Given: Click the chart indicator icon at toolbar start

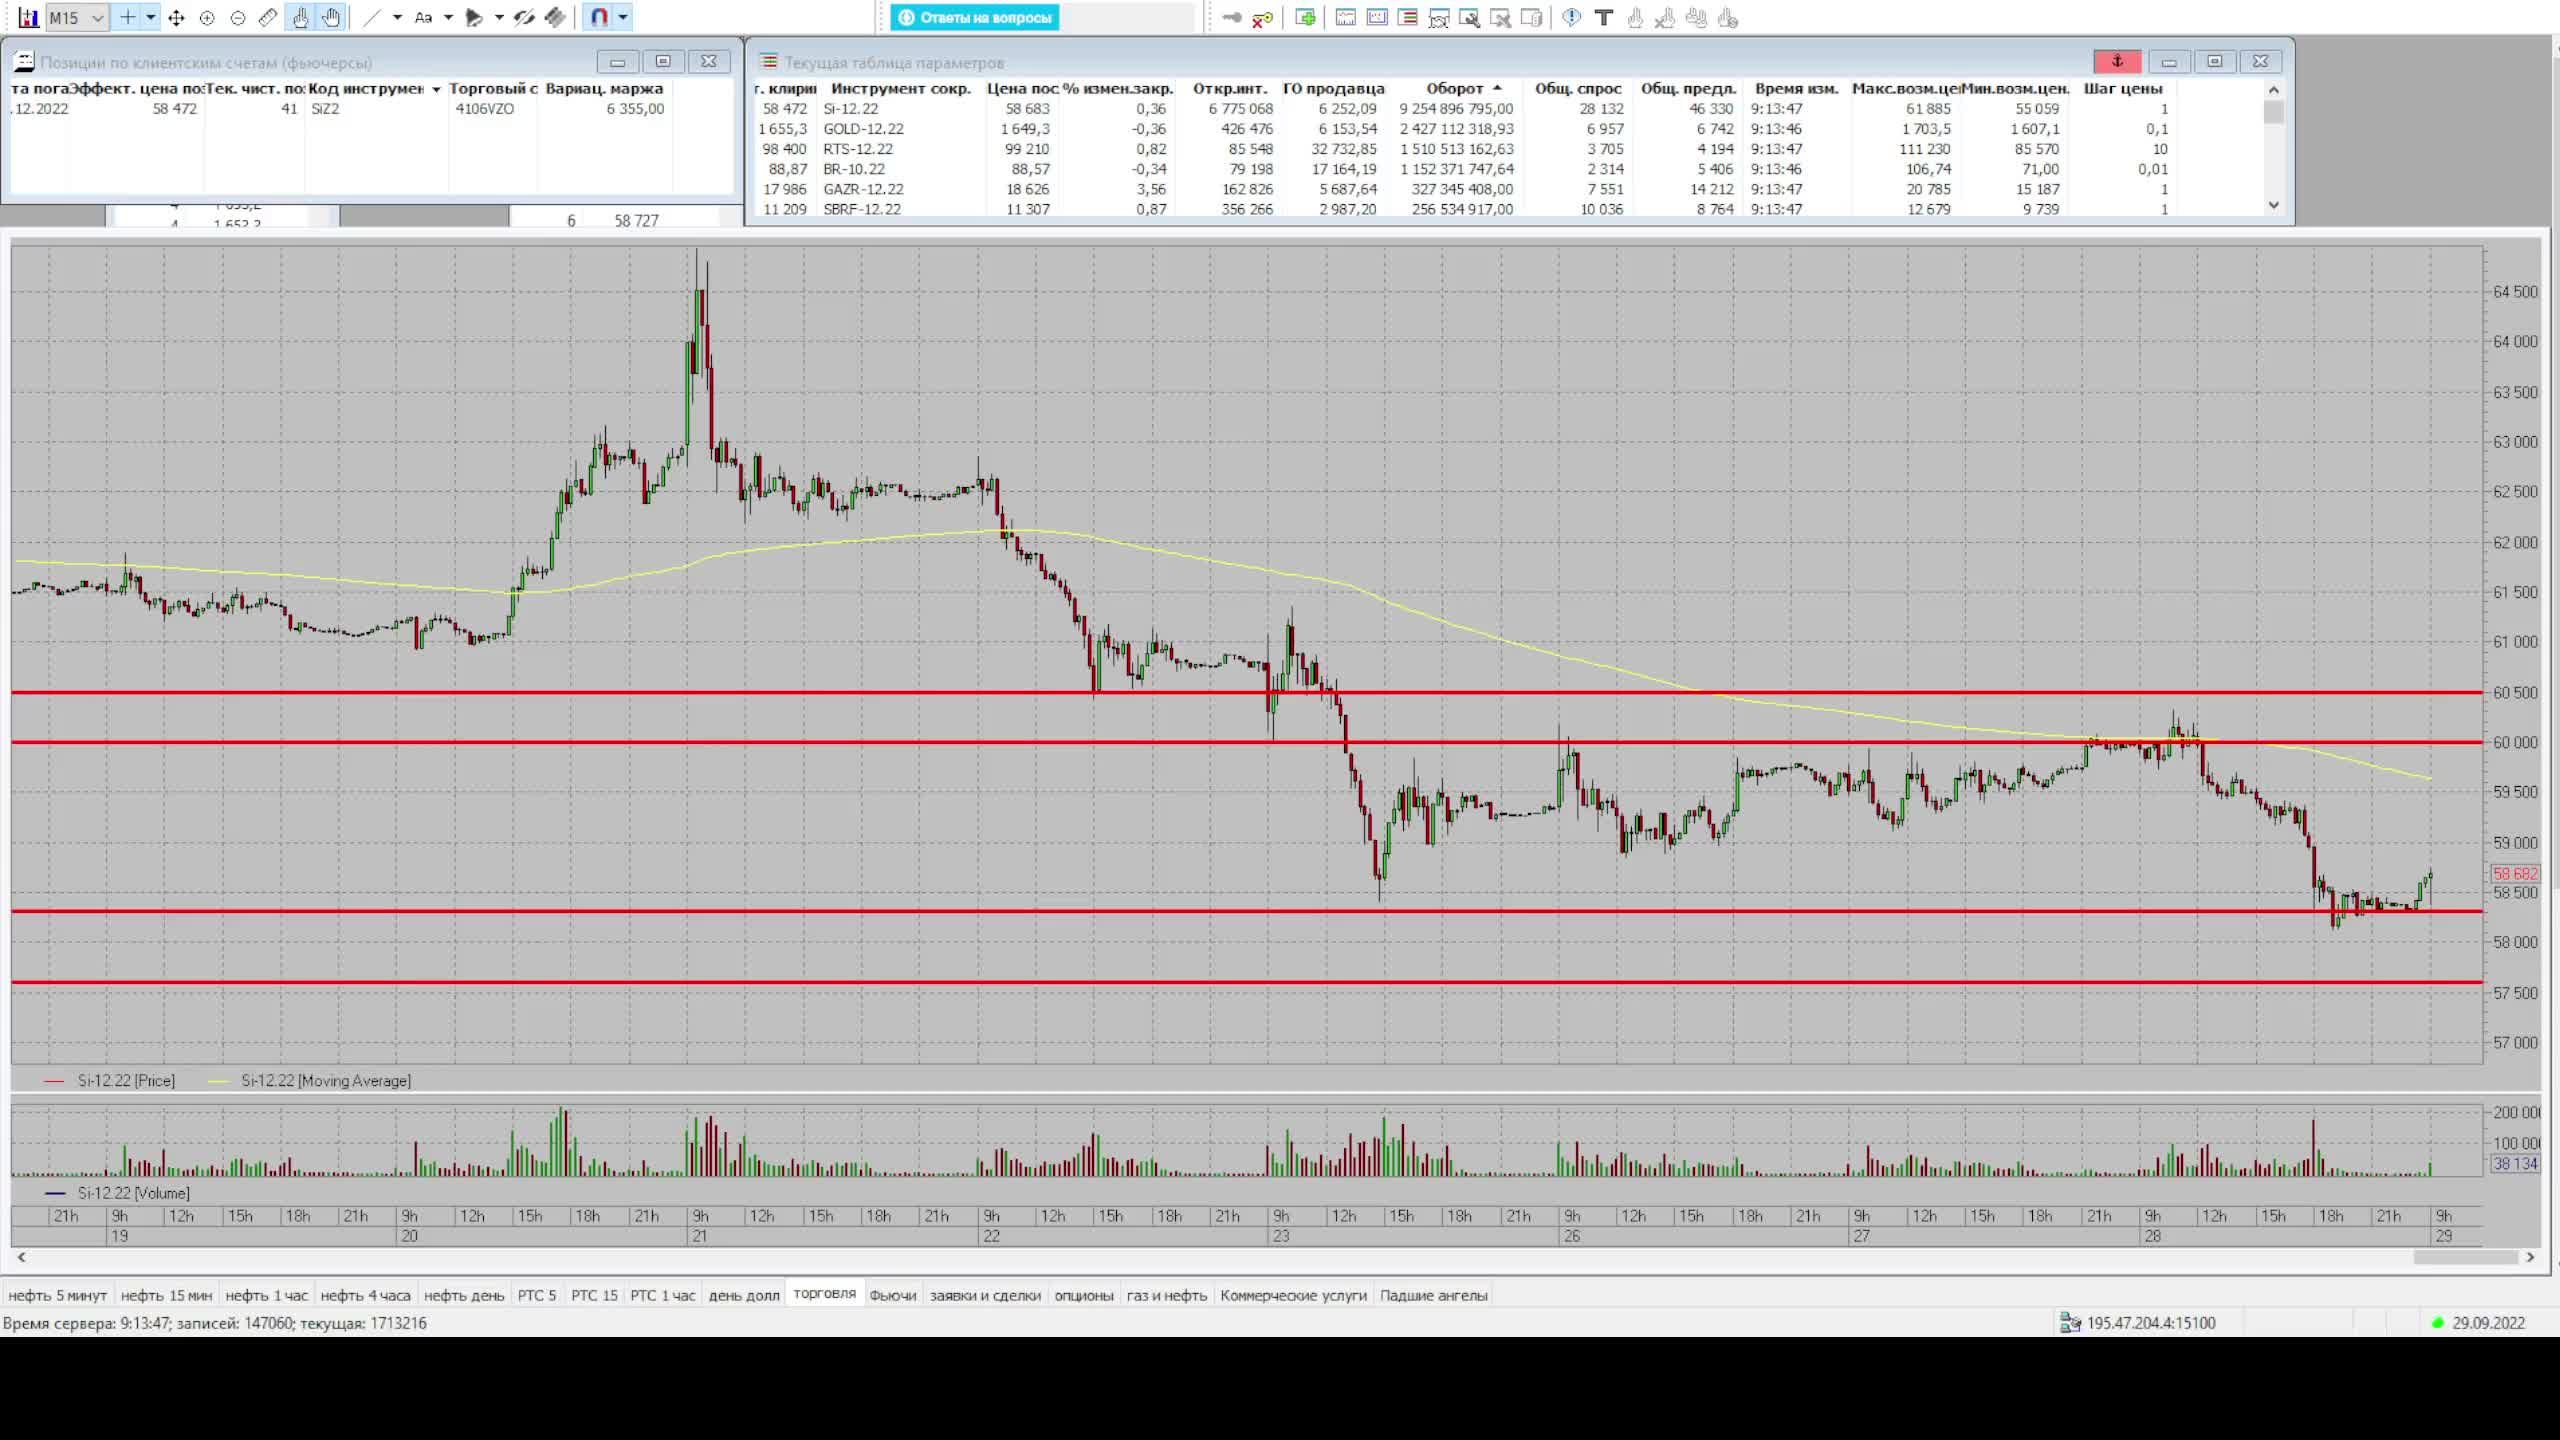Looking at the screenshot, I should [x=28, y=18].
